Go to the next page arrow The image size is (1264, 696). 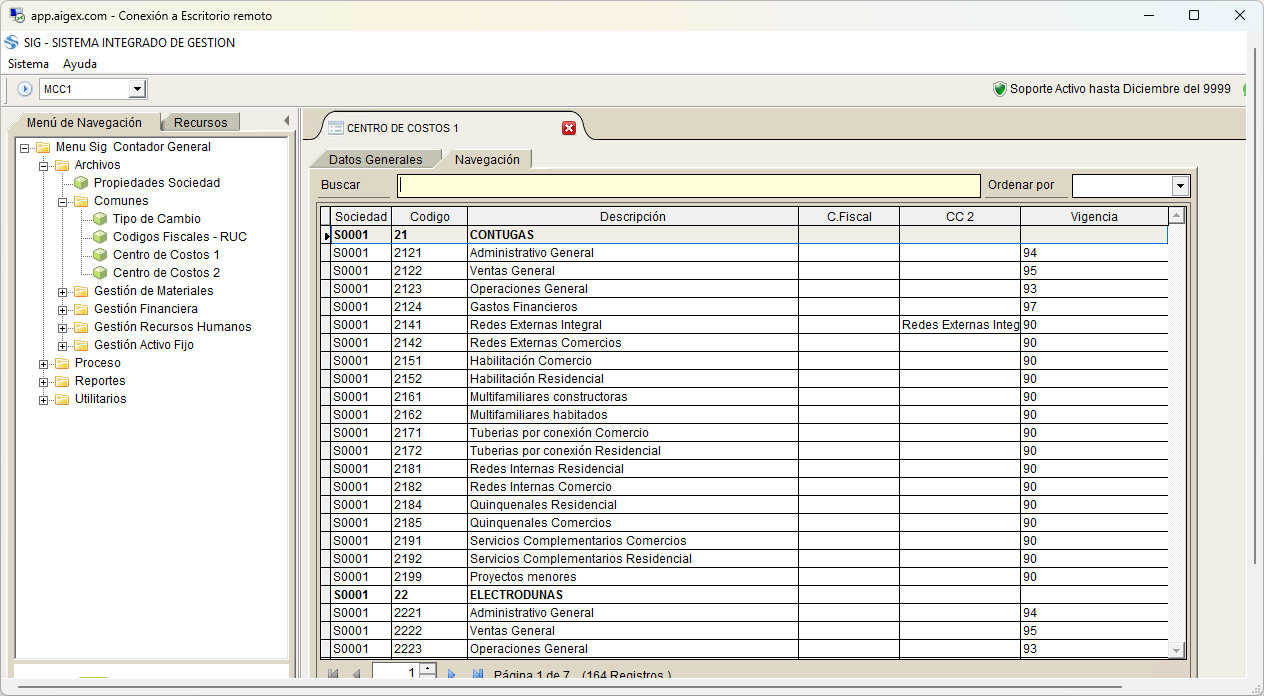click(x=451, y=675)
